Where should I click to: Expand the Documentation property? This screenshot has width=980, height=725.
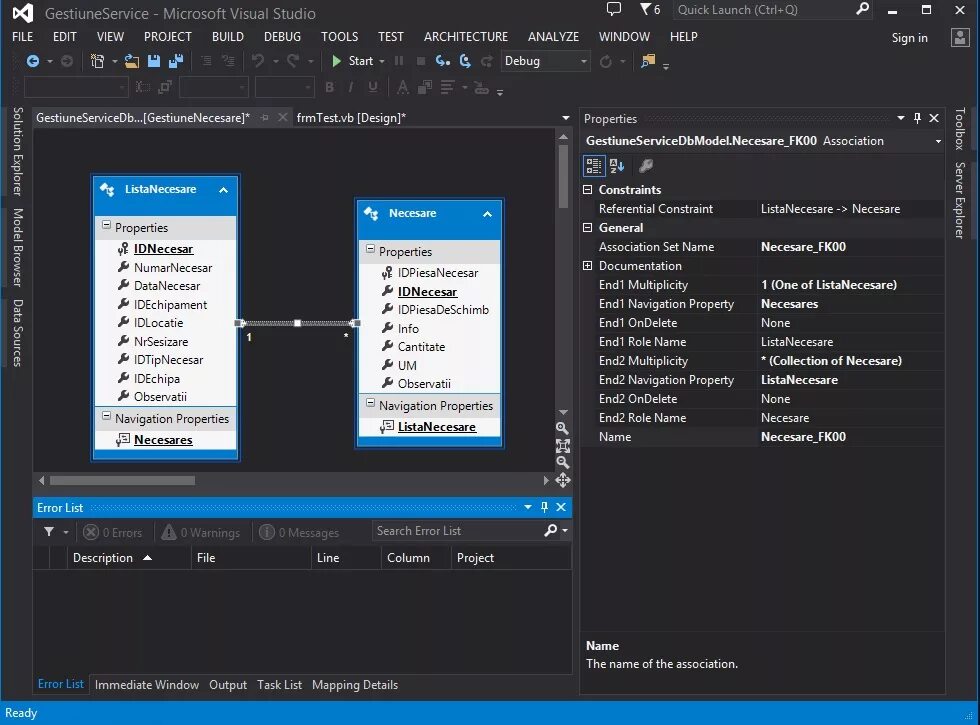588,266
